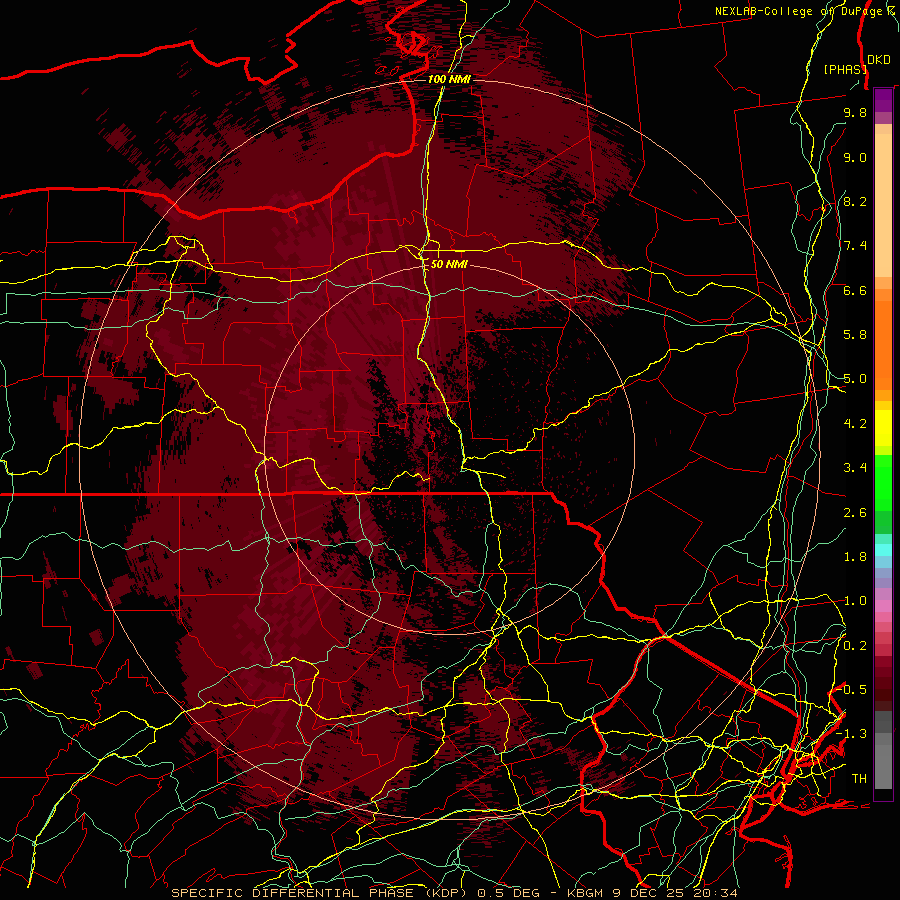The image size is (900, 900).
Task: Pick the bright green band on the color bar
Action: pos(883,485)
